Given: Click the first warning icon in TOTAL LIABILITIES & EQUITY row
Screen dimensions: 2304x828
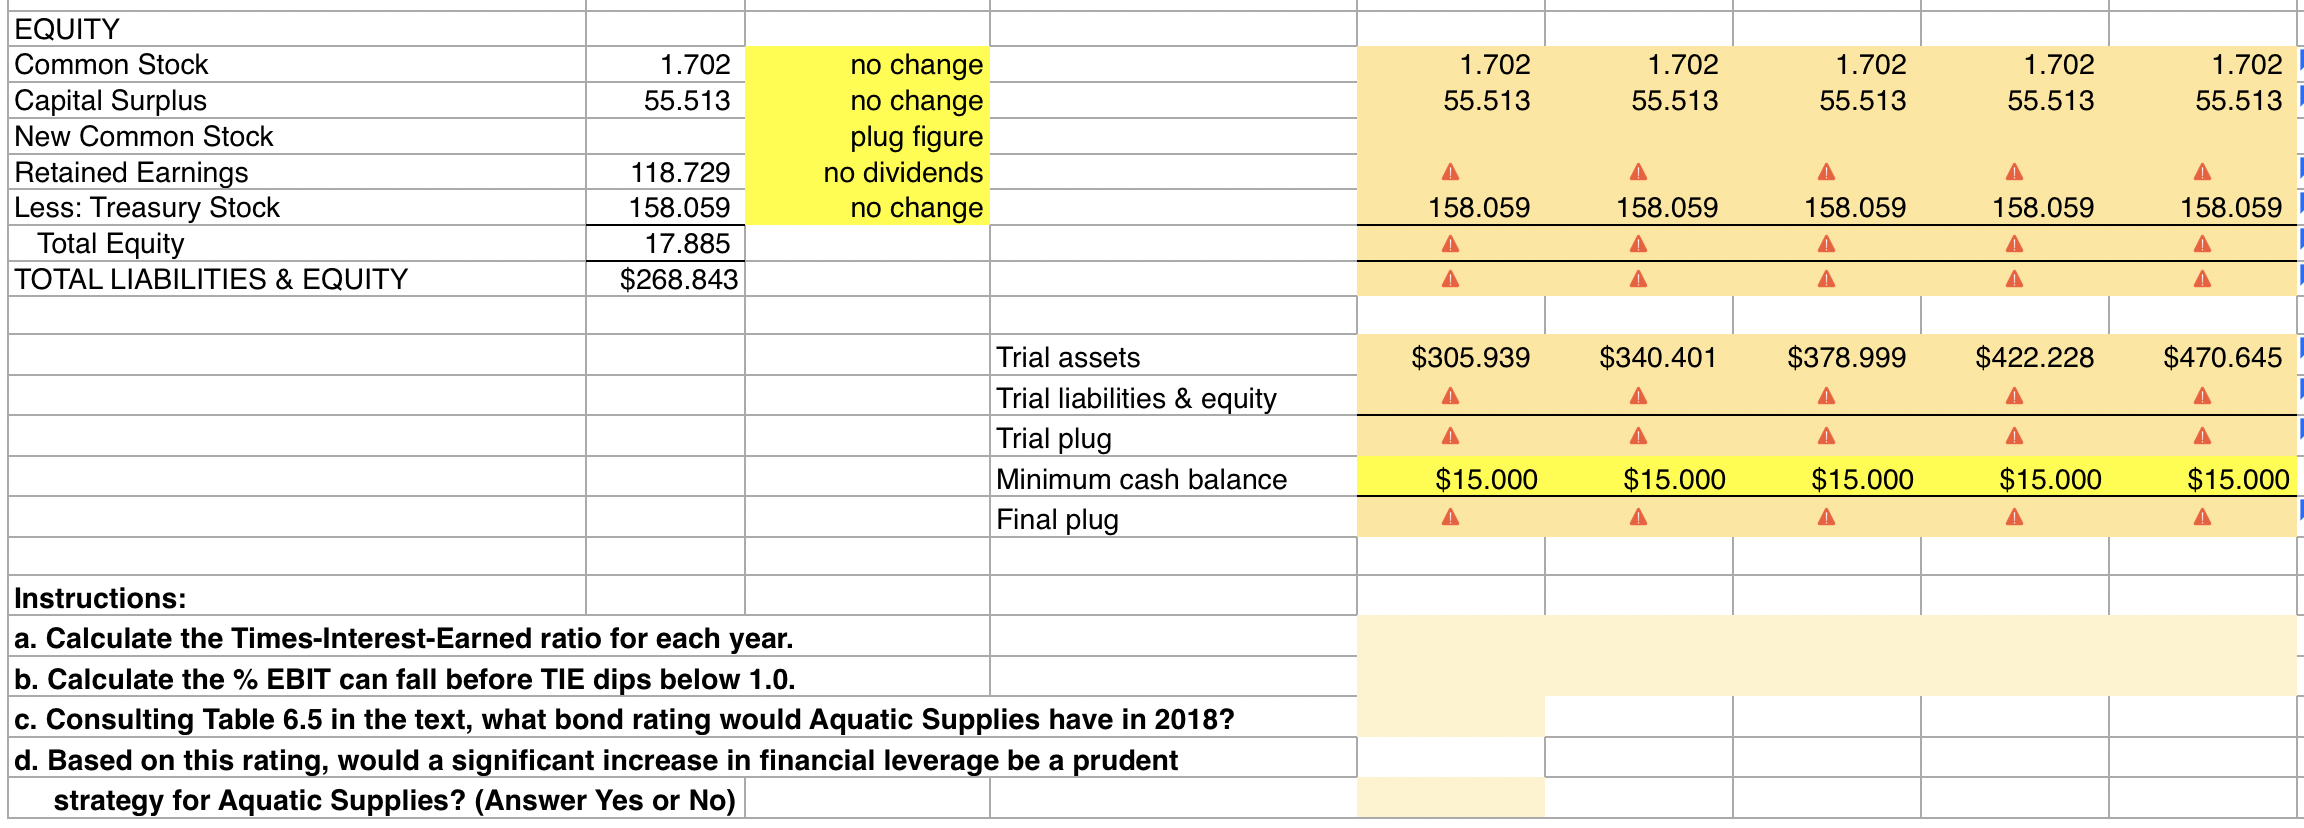Looking at the screenshot, I should tap(1450, 279).
